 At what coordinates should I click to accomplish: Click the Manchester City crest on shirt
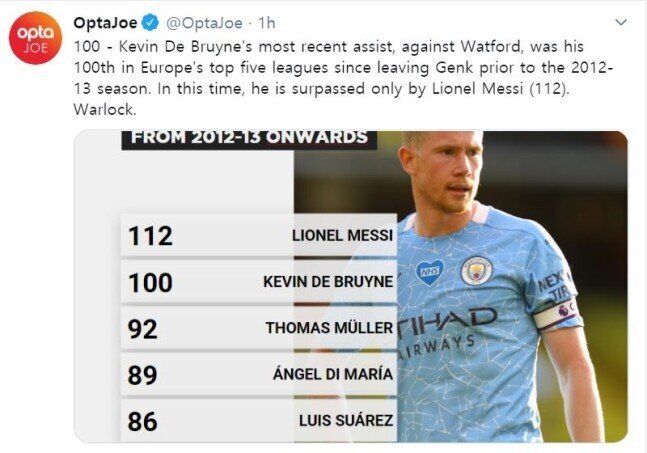[477, 271]
